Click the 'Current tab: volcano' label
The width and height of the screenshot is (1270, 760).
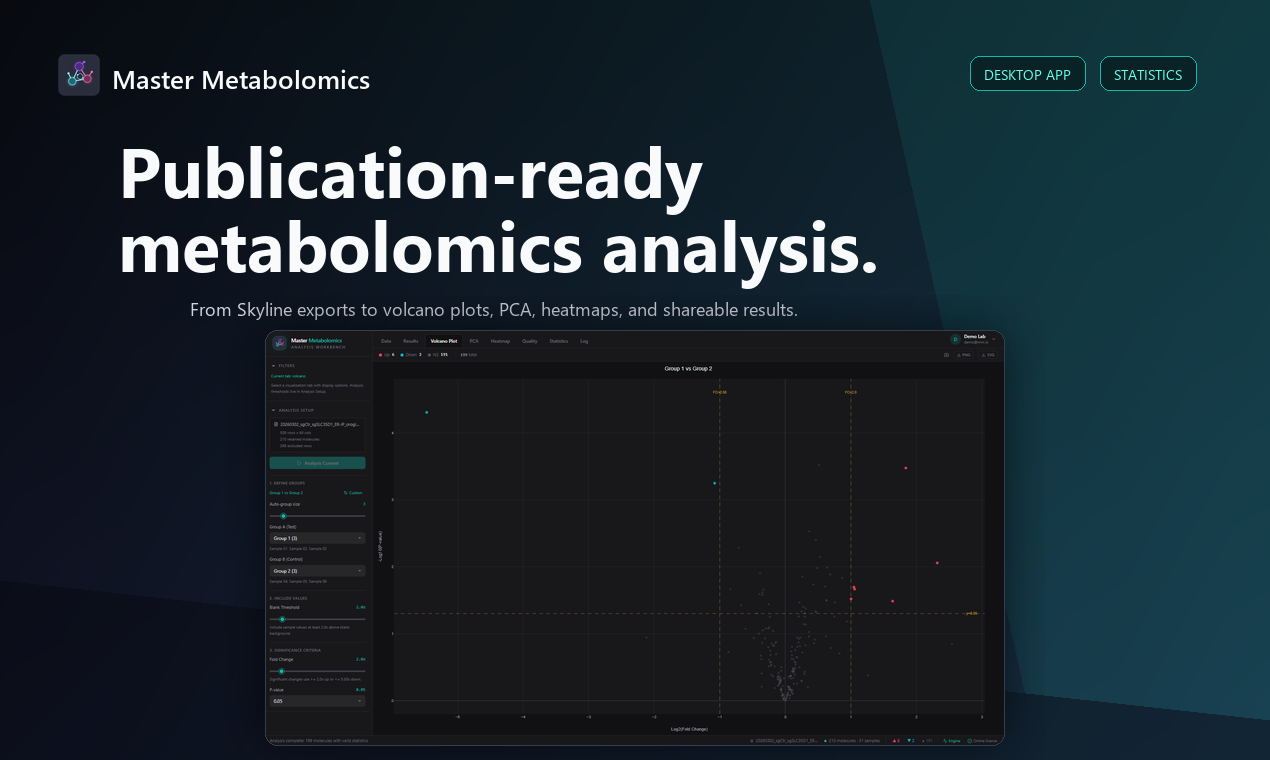288,376
